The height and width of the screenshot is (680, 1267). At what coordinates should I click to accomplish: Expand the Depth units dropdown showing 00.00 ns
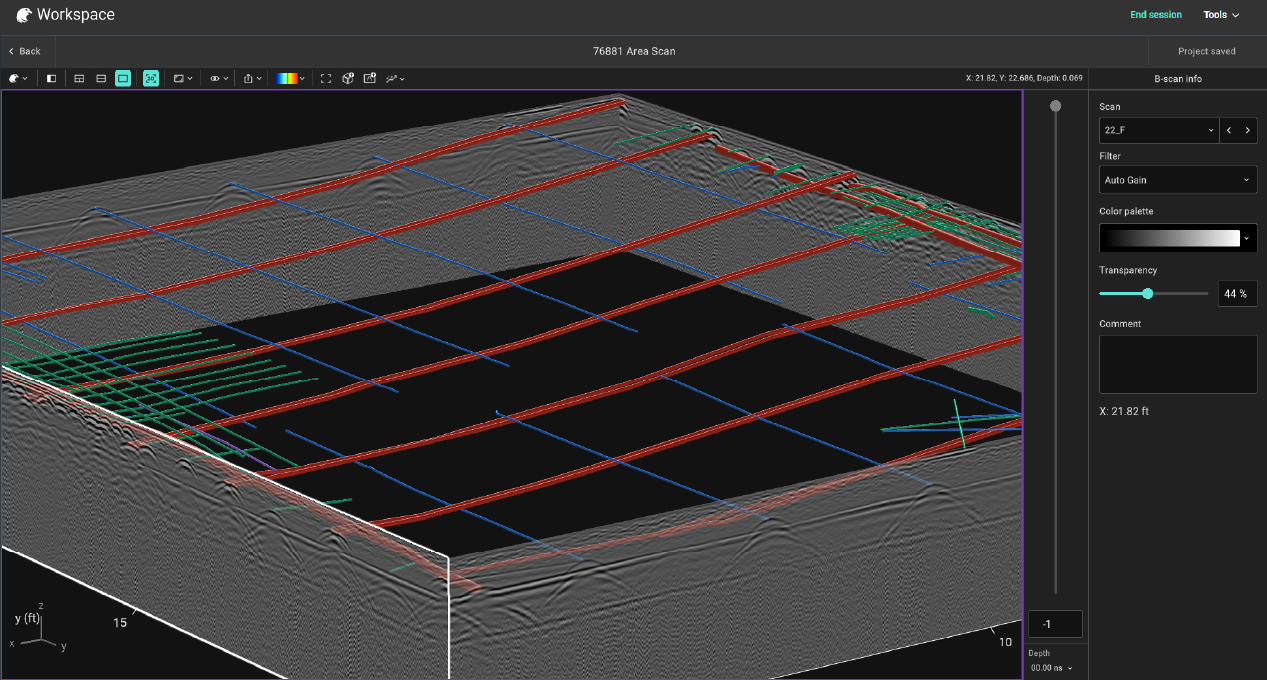pyautogui.click(x=1051, y=666)
